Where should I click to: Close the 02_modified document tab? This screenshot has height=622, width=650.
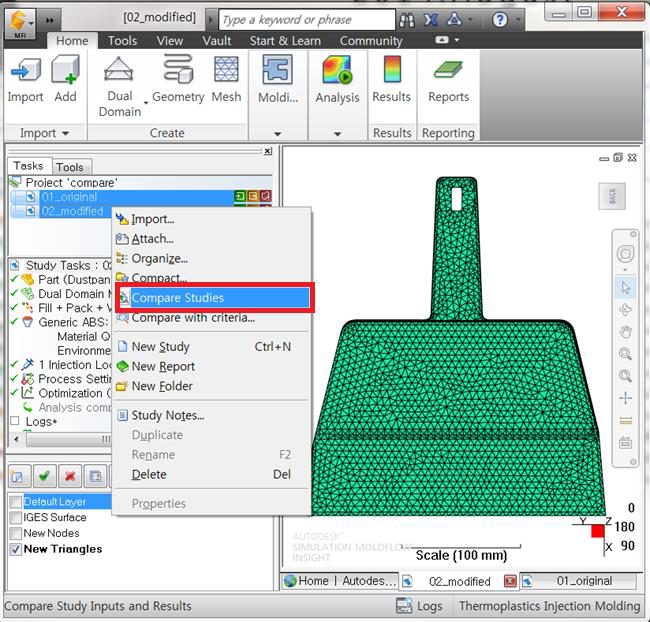tap(510, 581)
